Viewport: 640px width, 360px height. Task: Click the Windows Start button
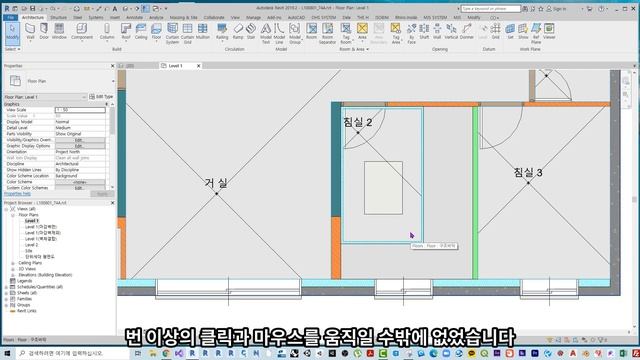[7, 353]
